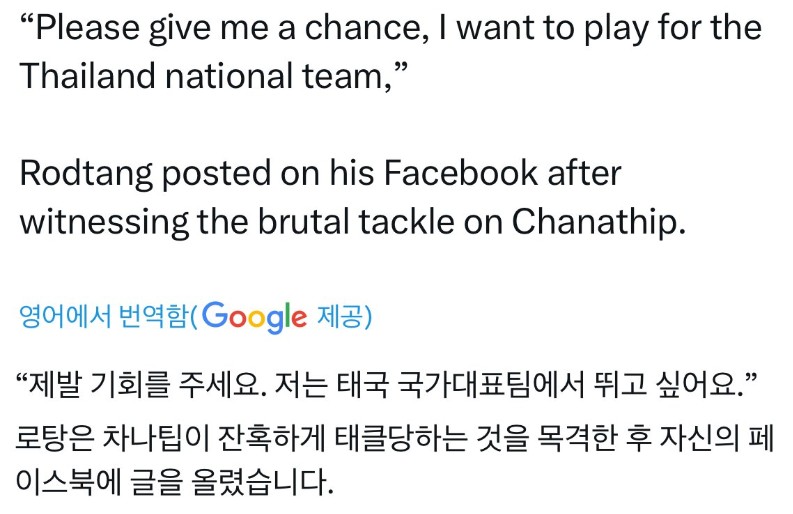Click the word 'witnessing' in English post
The image size is (793, 514).
pyautogui.click(x=104, y=223)
